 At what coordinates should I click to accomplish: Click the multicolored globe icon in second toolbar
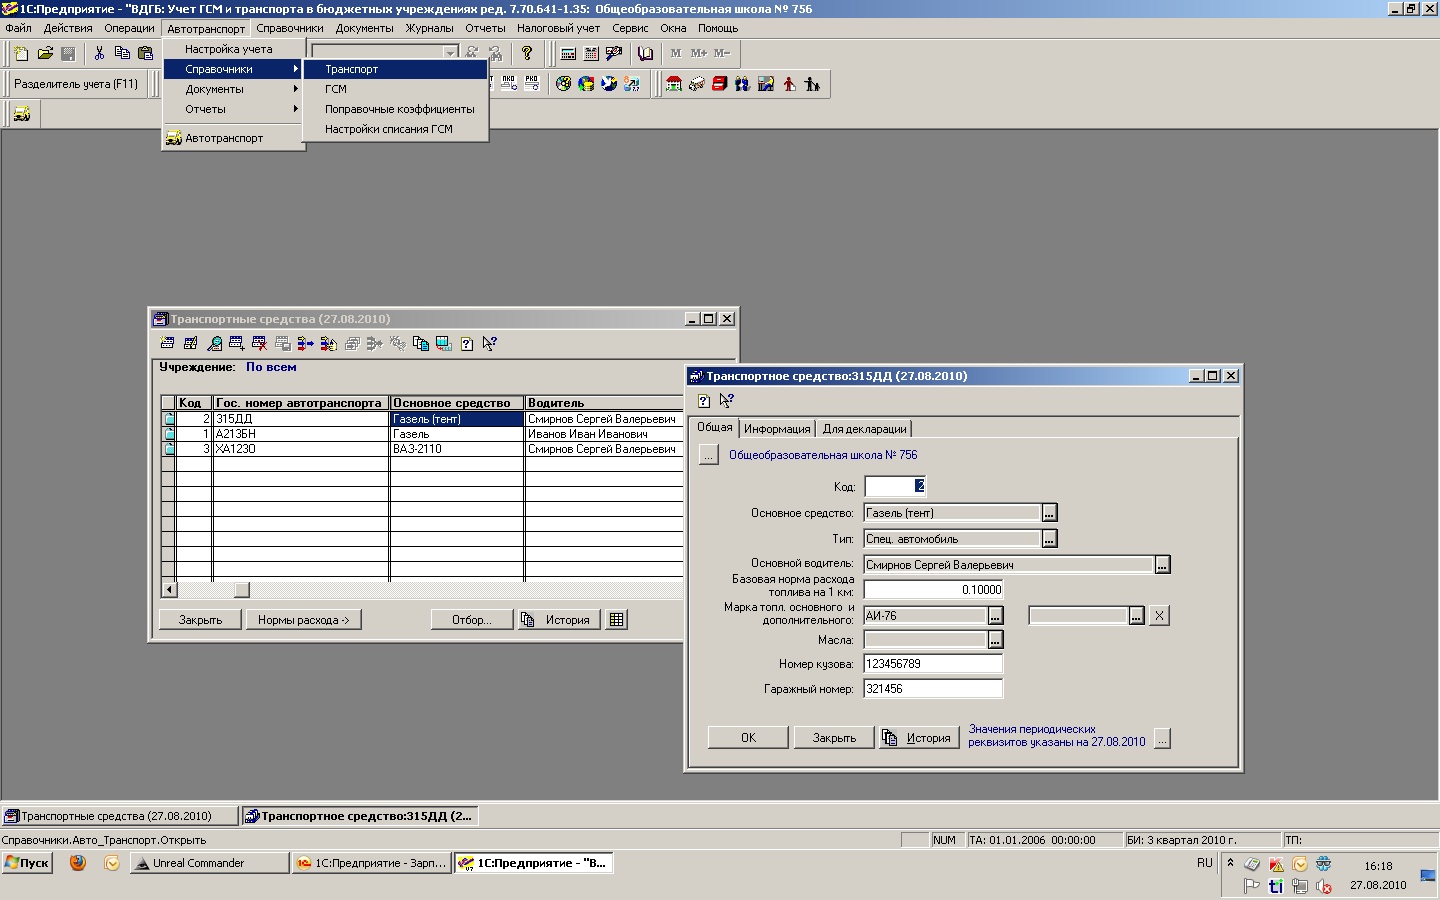pos(586,84)
